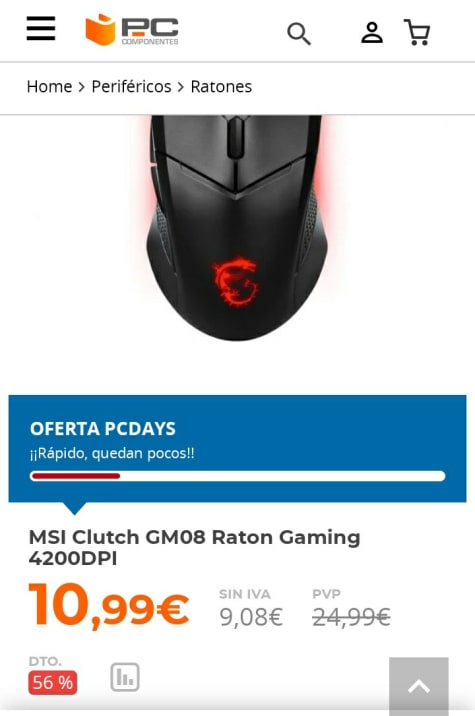This screenshot has width=475, height=716.
Task: Click the PC Componentes logo
Action: (x=132, y=30)
